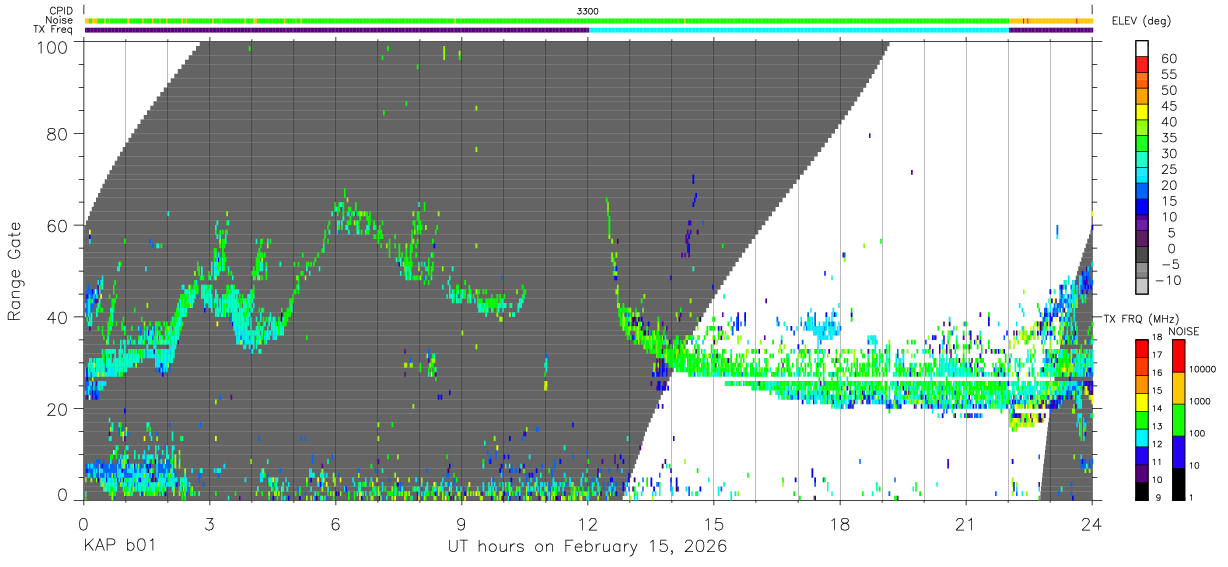Select the blue segment of the NOISE color bar
The width and height of the screenshot is (1228, 567).
tap(1178, 450)
